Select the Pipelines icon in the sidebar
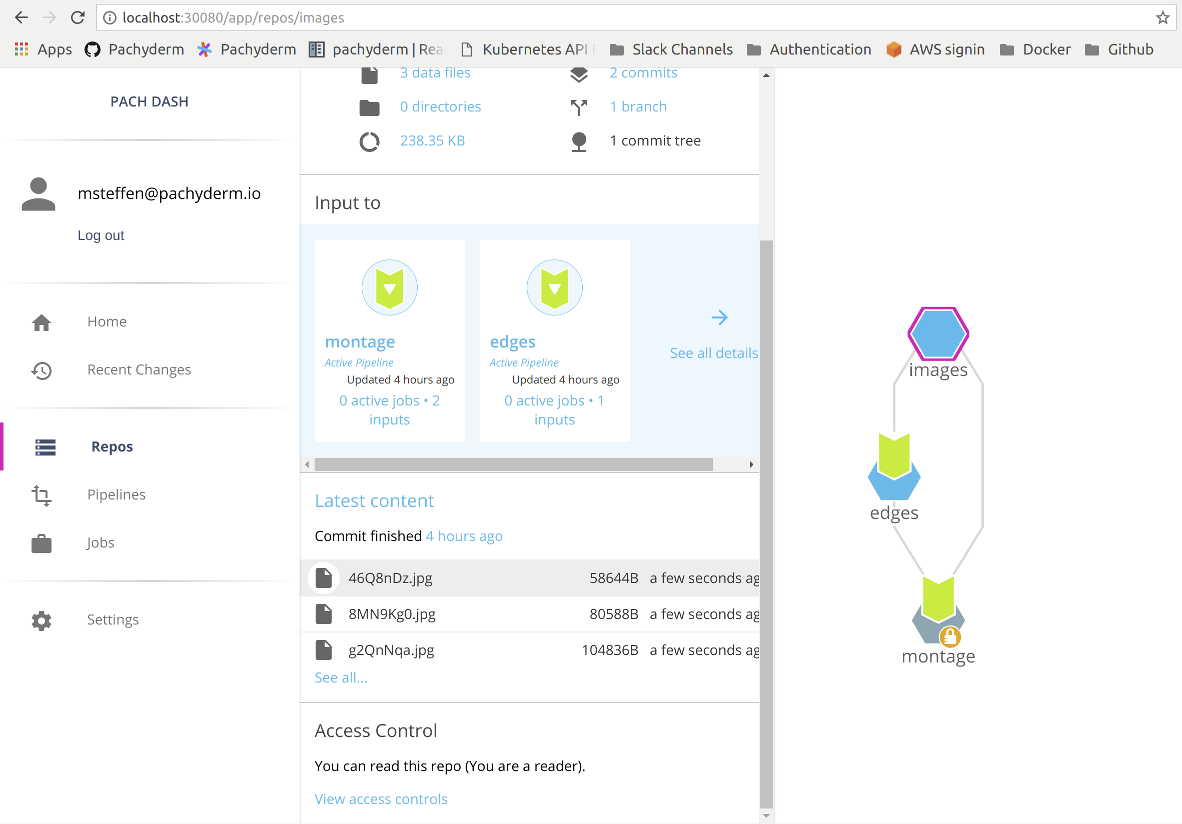 pyautogui.click(x=41, y=494)
